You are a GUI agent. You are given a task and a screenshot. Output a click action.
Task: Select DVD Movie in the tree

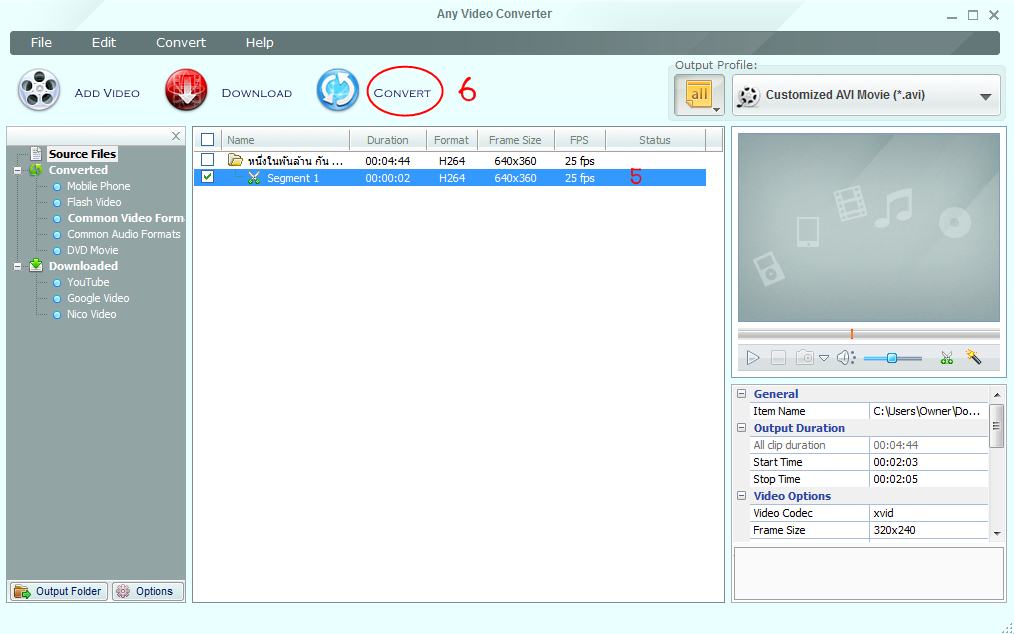pos(92,250)
